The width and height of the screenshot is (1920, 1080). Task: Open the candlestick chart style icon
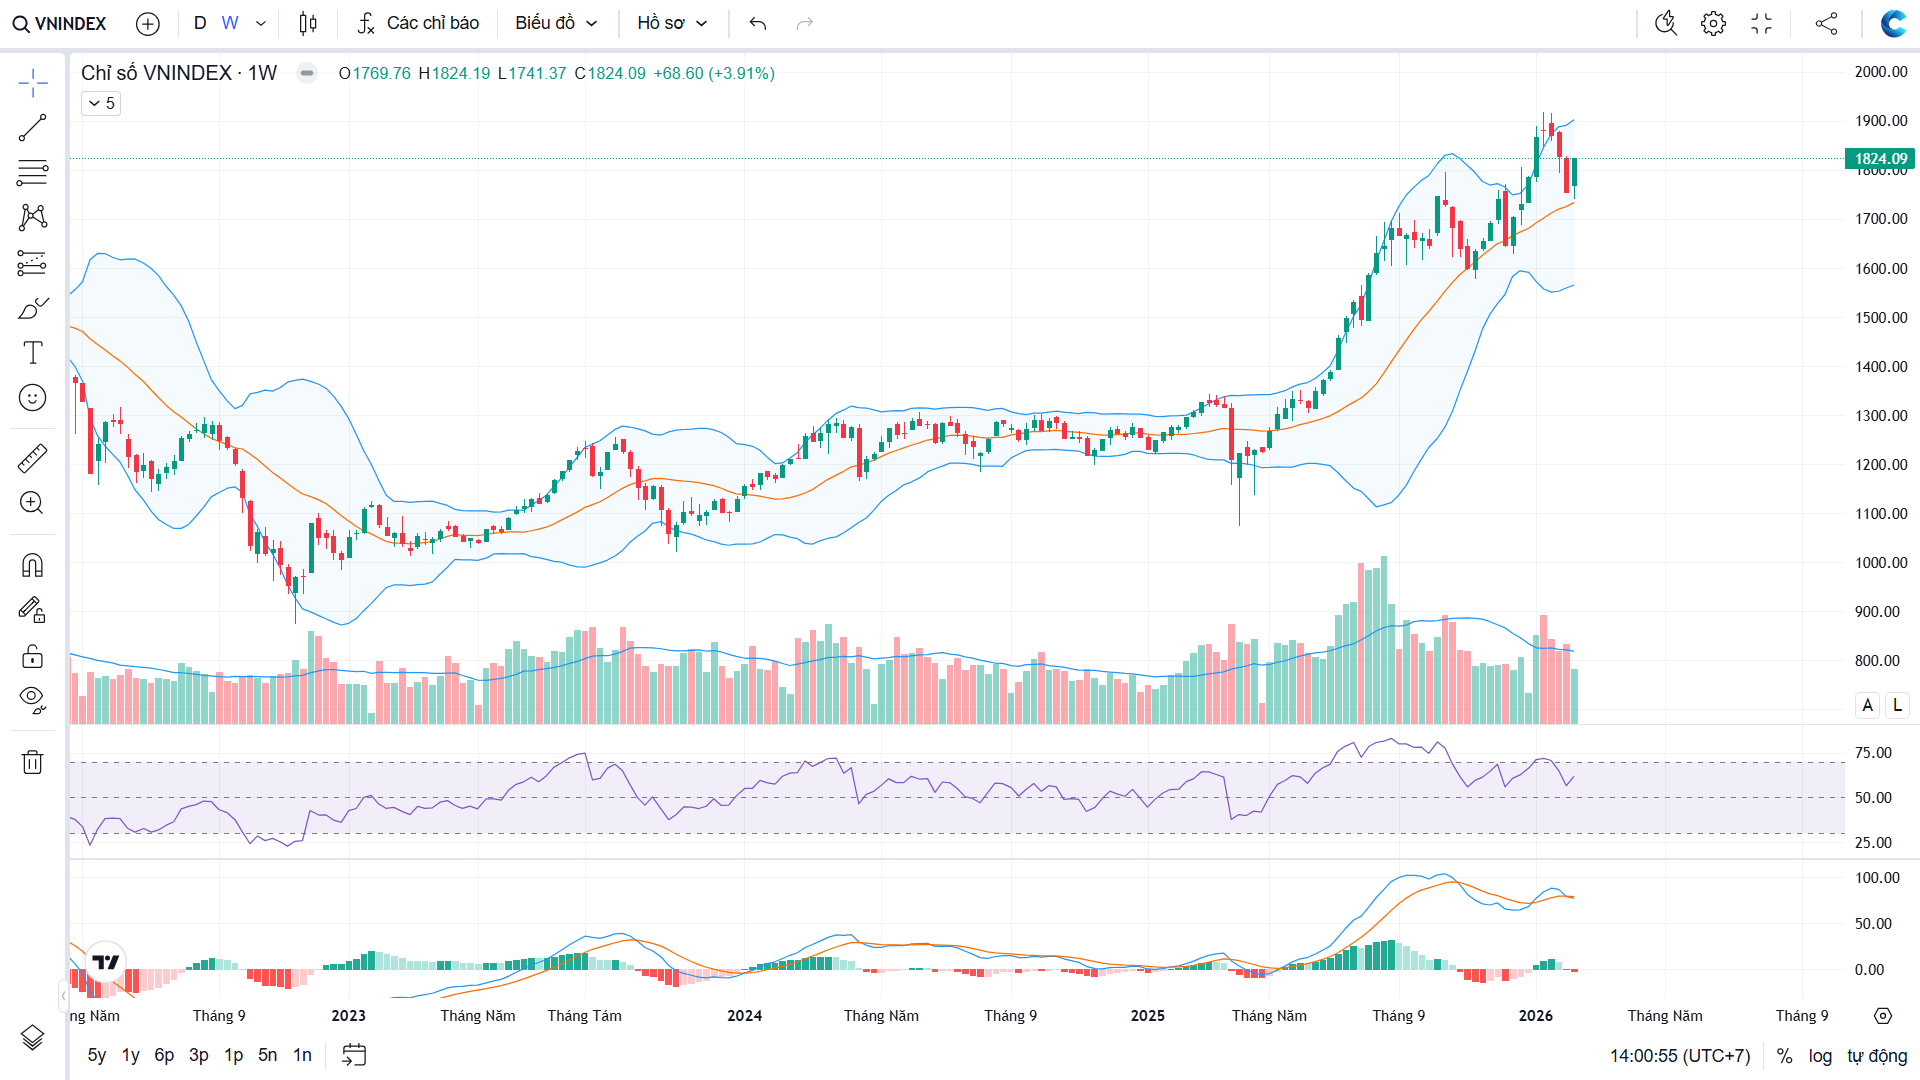[x=308, y=23]
